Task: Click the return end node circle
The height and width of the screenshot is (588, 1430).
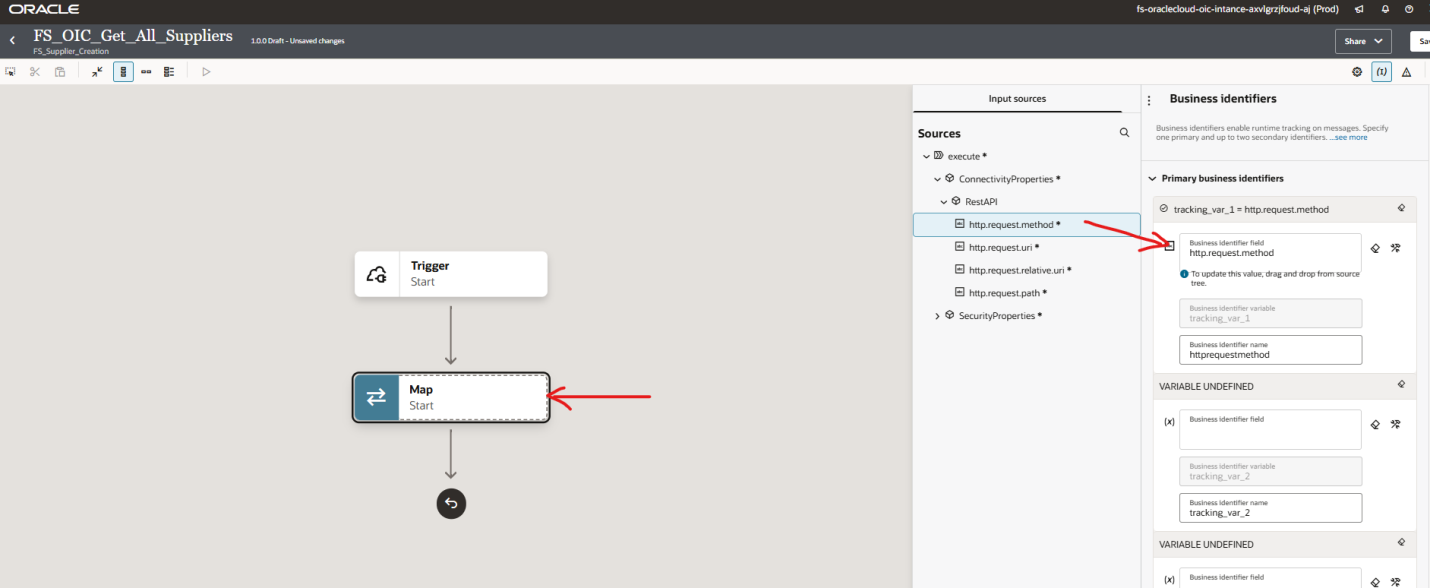Action: click(x=451, y=503)
